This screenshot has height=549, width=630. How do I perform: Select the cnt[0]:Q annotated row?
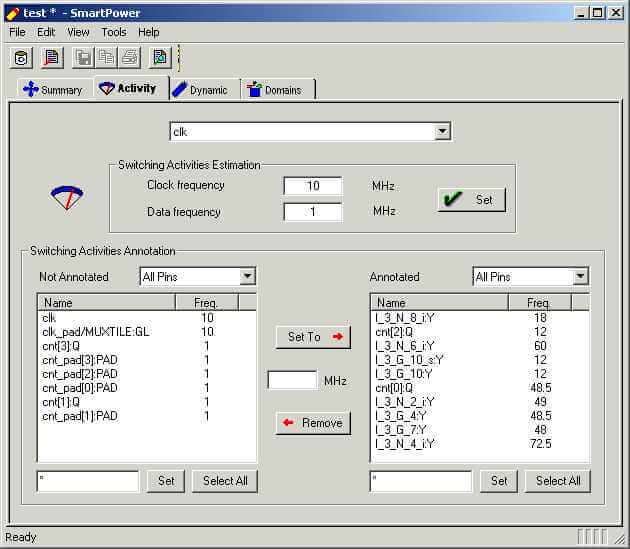point(480,388)
